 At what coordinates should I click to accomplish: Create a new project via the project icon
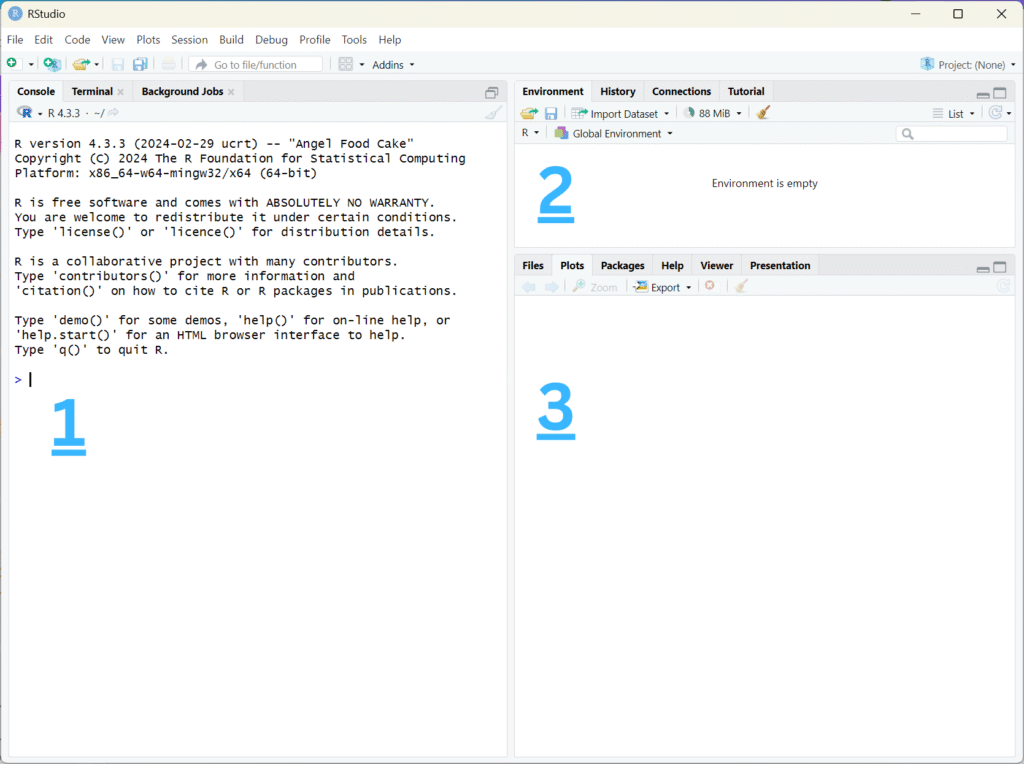pos(52,63)
